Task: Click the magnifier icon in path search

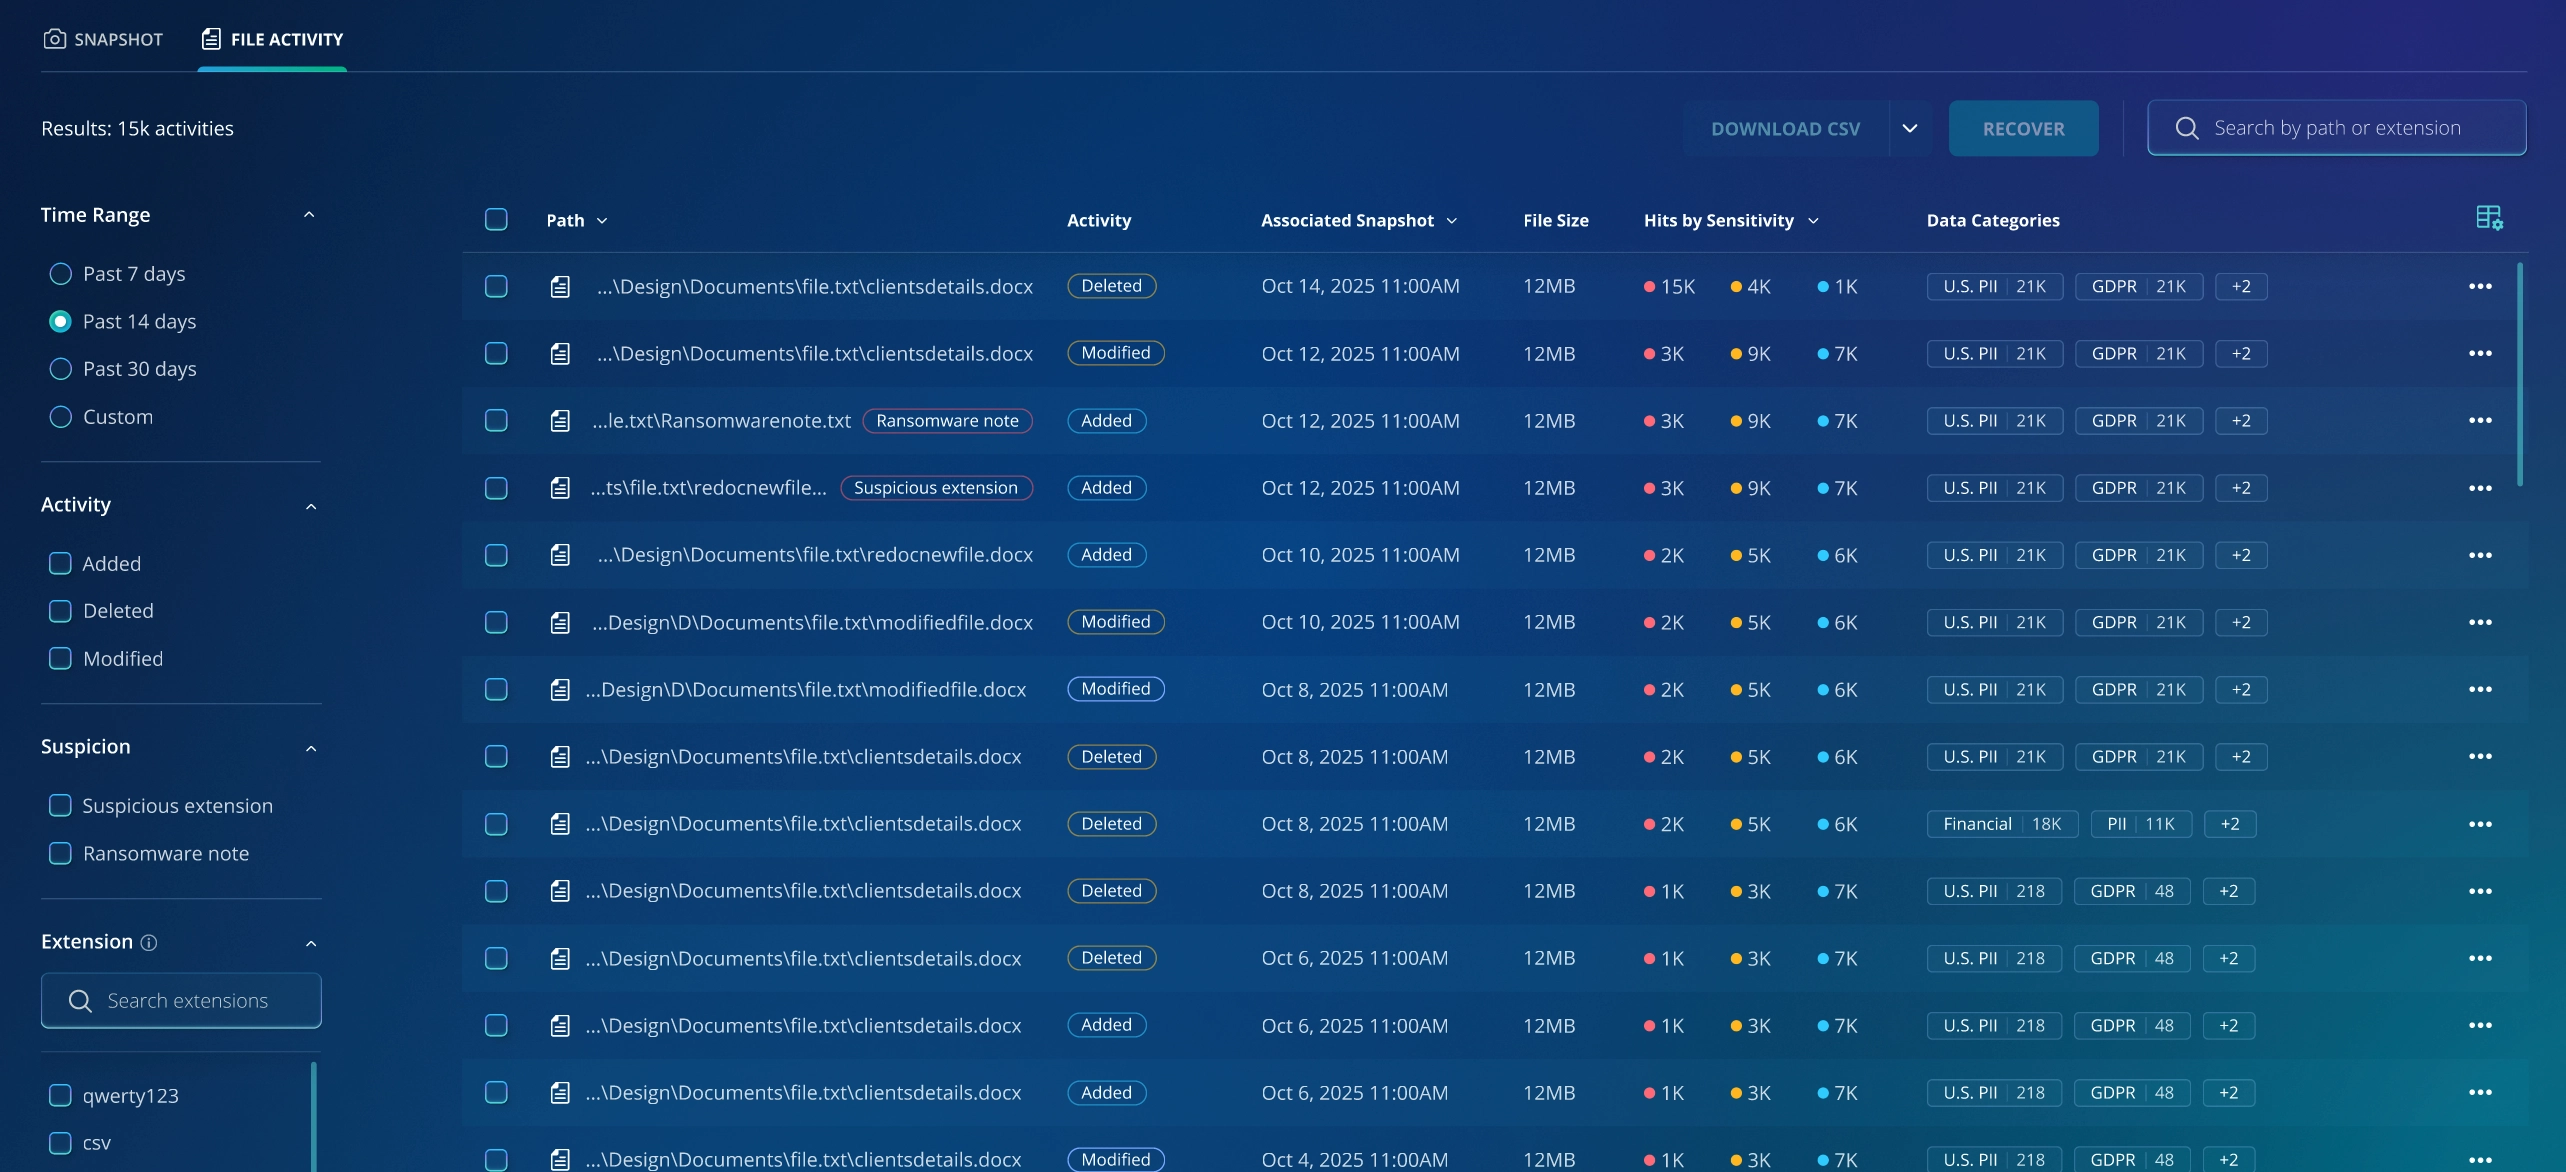Action: (x=2187, y=128)
